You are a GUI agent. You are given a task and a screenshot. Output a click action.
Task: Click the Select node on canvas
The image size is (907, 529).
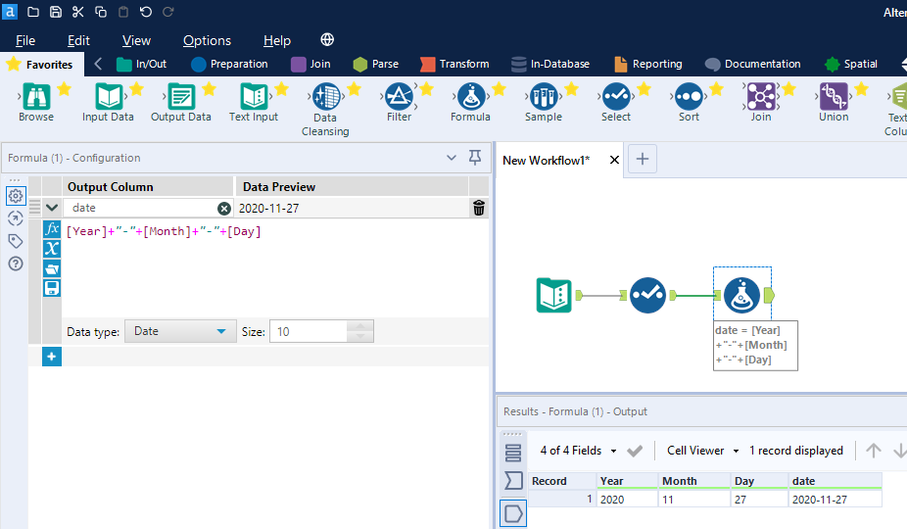[647, 295]
